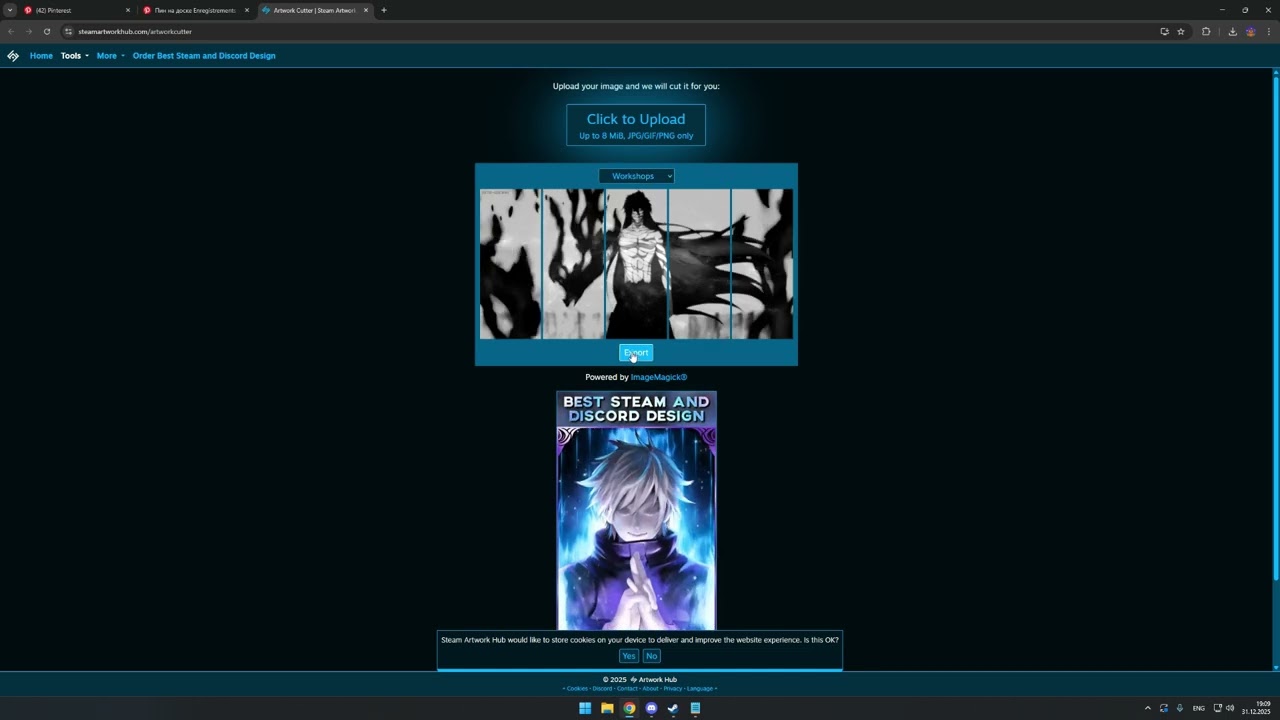The width and height of the screenshot is (1280, 720).
Task: Open Windows Start menu
Action: coord(585,708)
